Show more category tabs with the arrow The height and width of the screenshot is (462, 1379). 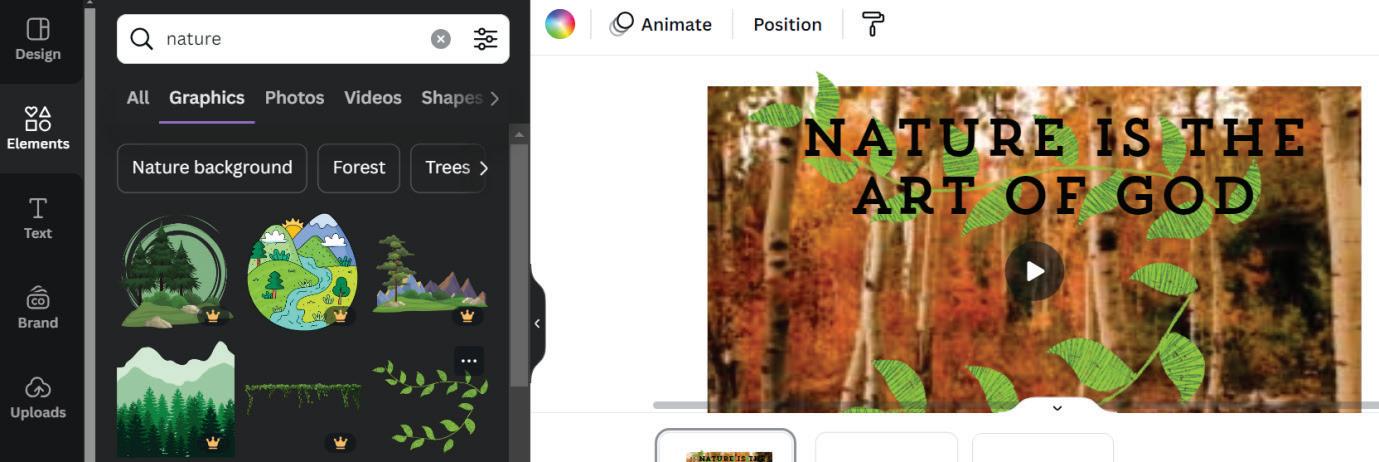494,98
